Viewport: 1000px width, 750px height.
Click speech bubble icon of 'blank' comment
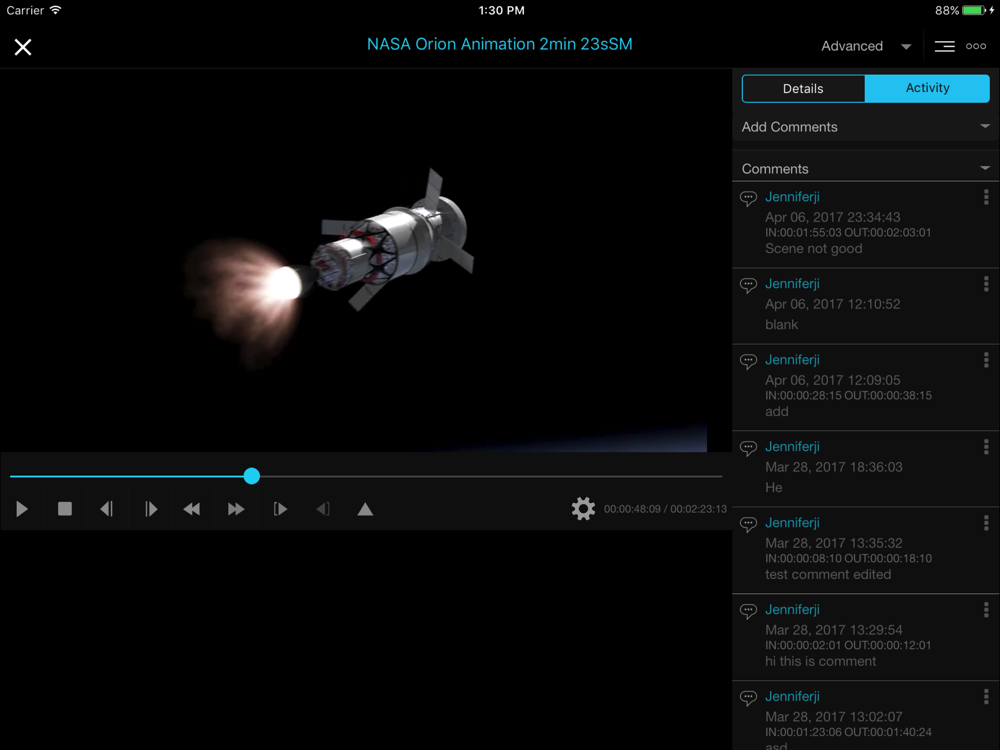click(x=748, y=284)
